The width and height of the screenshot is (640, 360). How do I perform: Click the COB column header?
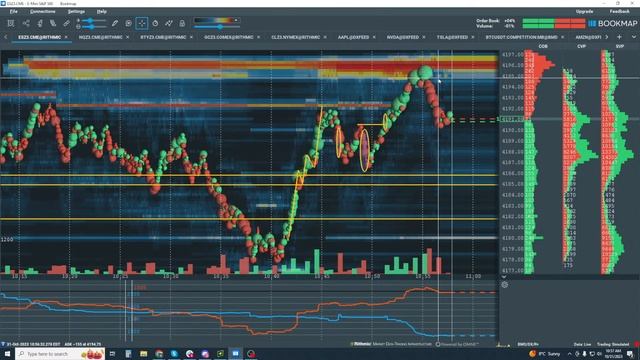[x=543, y=47]
